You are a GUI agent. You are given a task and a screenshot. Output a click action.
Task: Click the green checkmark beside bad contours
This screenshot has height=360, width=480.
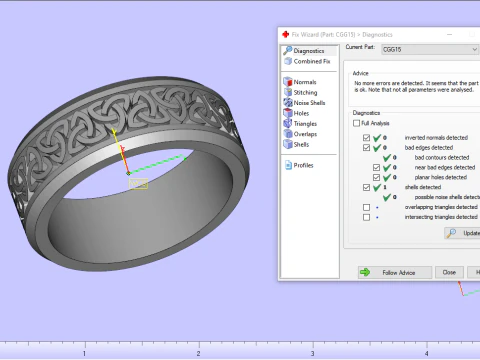point(387,157)
